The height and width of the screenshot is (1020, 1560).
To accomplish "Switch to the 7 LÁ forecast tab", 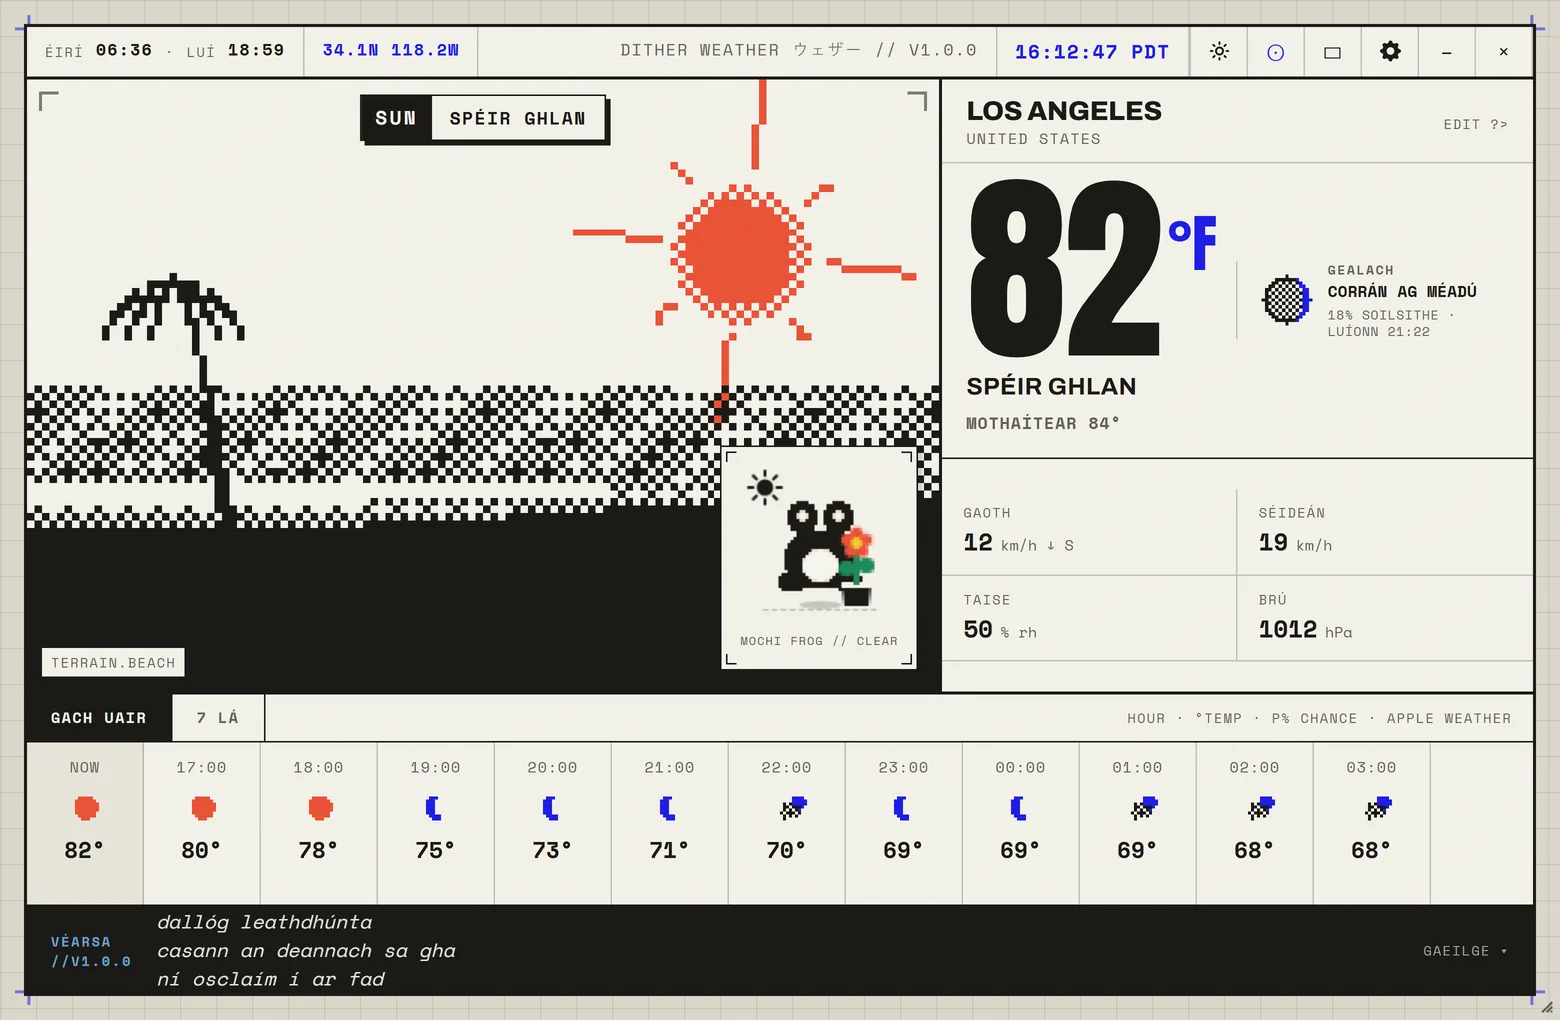I will [x=218, y=718].
